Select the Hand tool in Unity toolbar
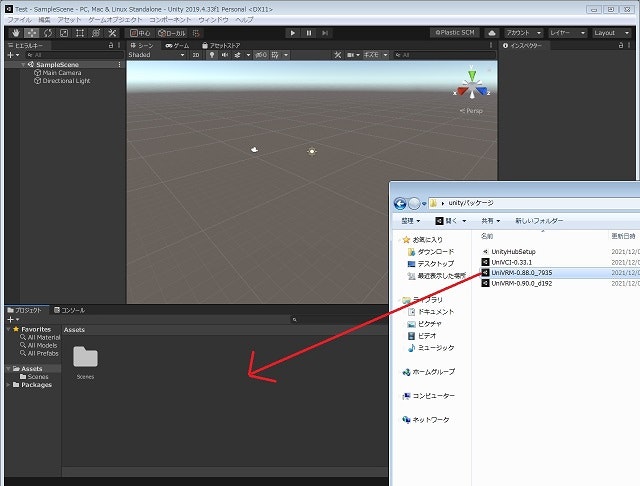 (16, 33)
